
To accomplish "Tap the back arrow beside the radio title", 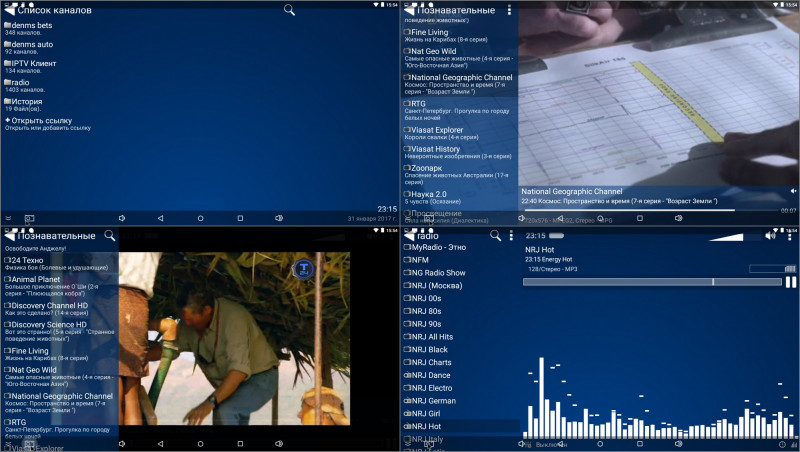I will pos(409,236).
